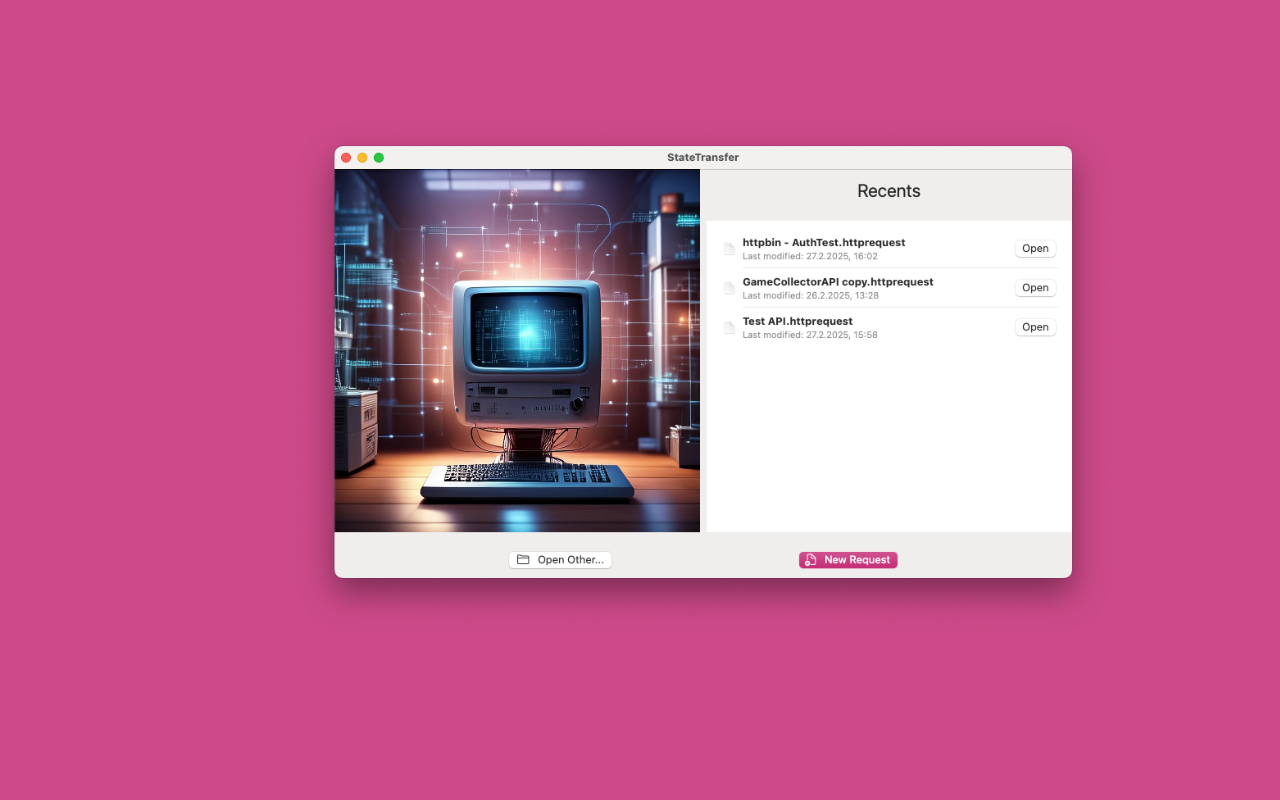
Task: Click the file icon beside Test API.httprequest
Action: (x=729, y=327)
